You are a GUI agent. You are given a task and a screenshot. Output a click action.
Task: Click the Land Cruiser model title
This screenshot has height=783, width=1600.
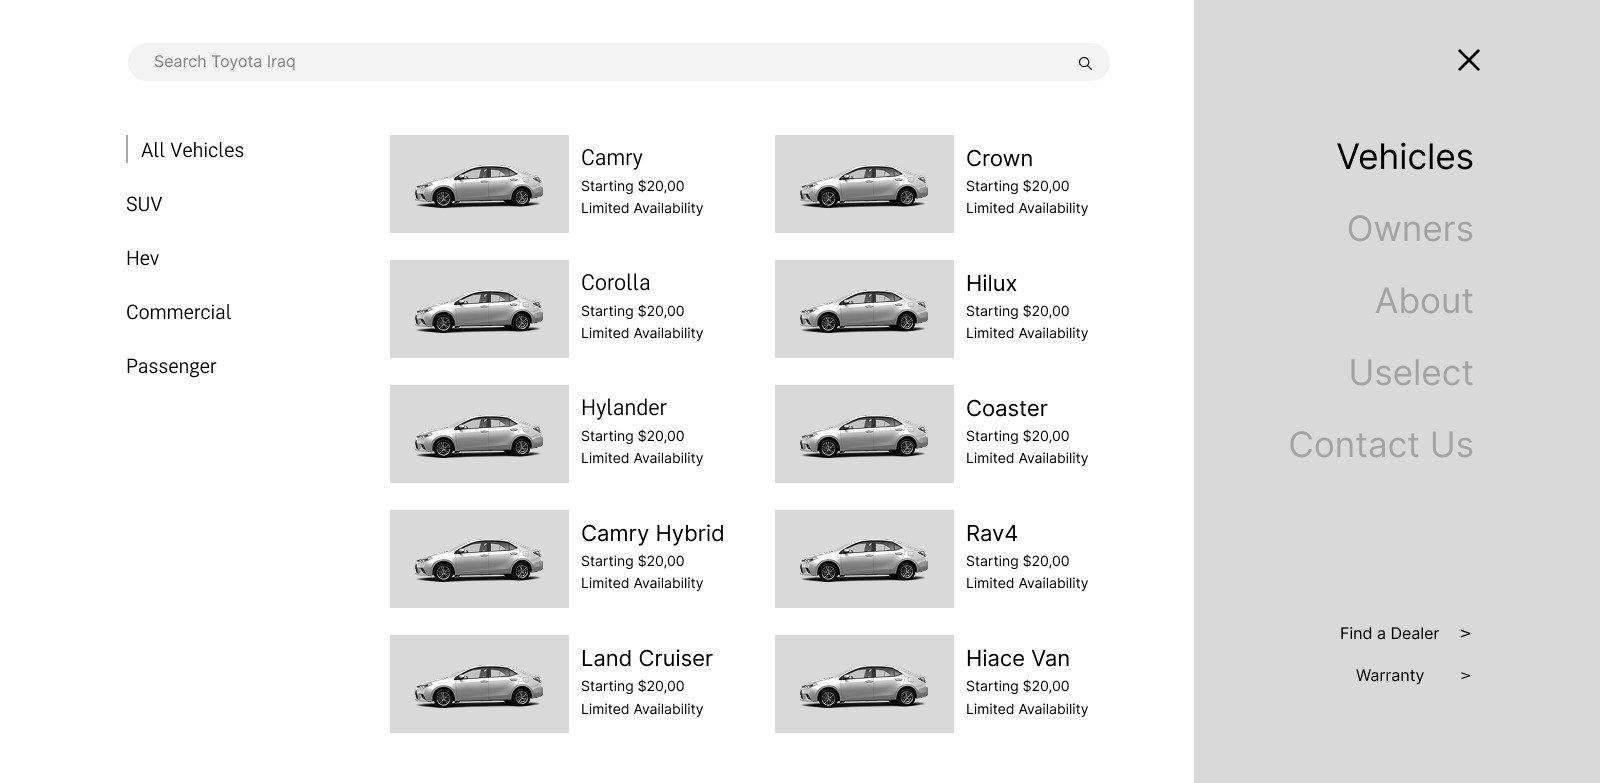647,658
